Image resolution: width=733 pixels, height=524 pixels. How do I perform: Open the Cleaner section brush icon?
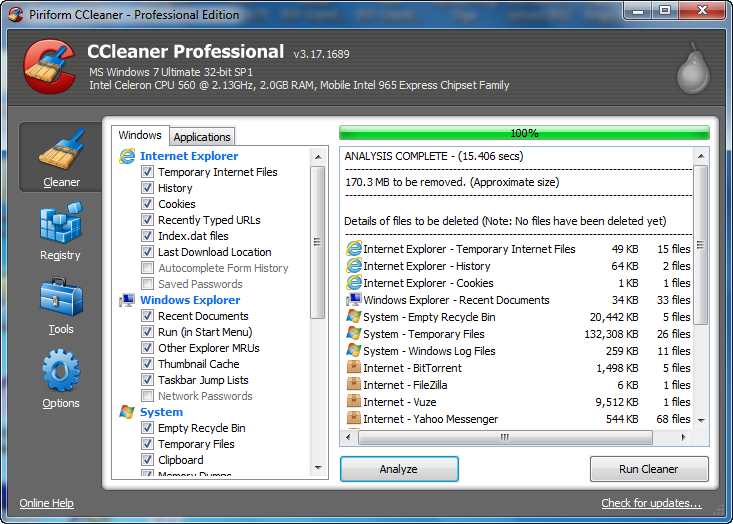click(61, 149)
